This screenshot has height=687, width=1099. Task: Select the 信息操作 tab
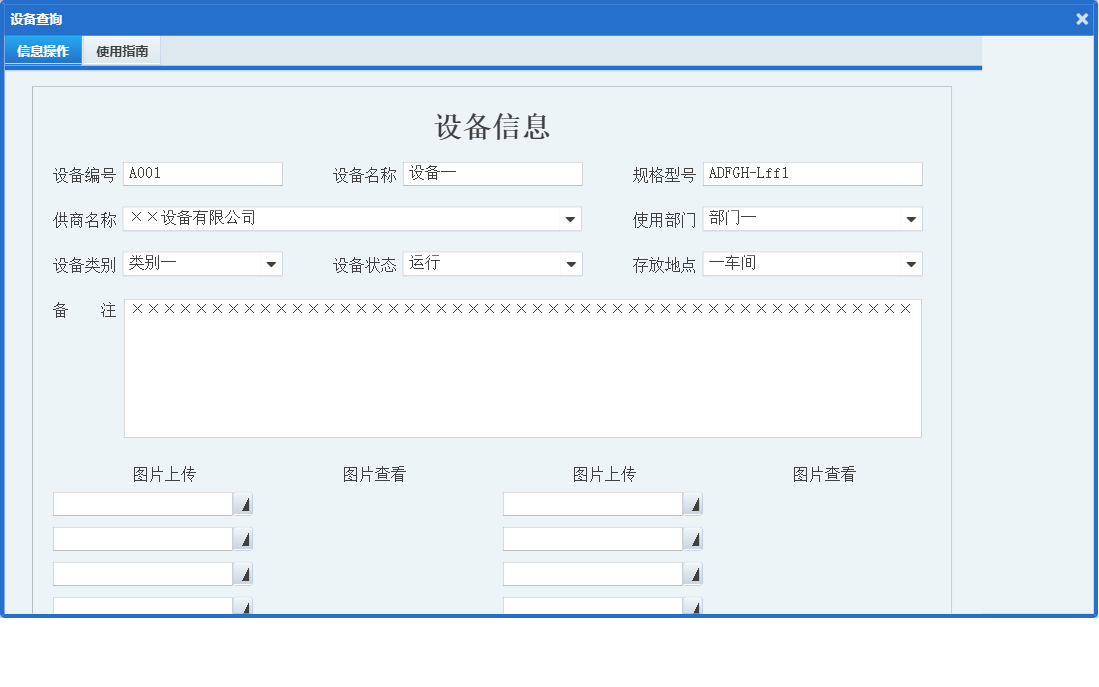point(42,50)
